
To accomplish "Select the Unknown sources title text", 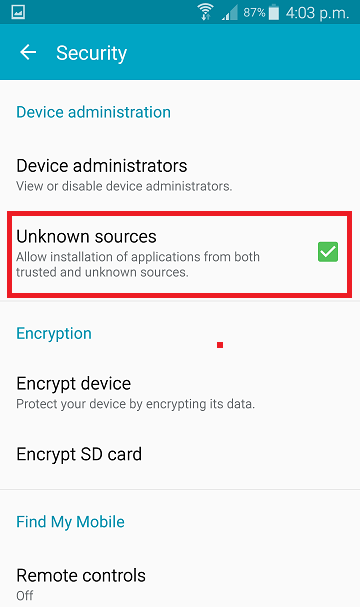I will [x=86, y=237].
